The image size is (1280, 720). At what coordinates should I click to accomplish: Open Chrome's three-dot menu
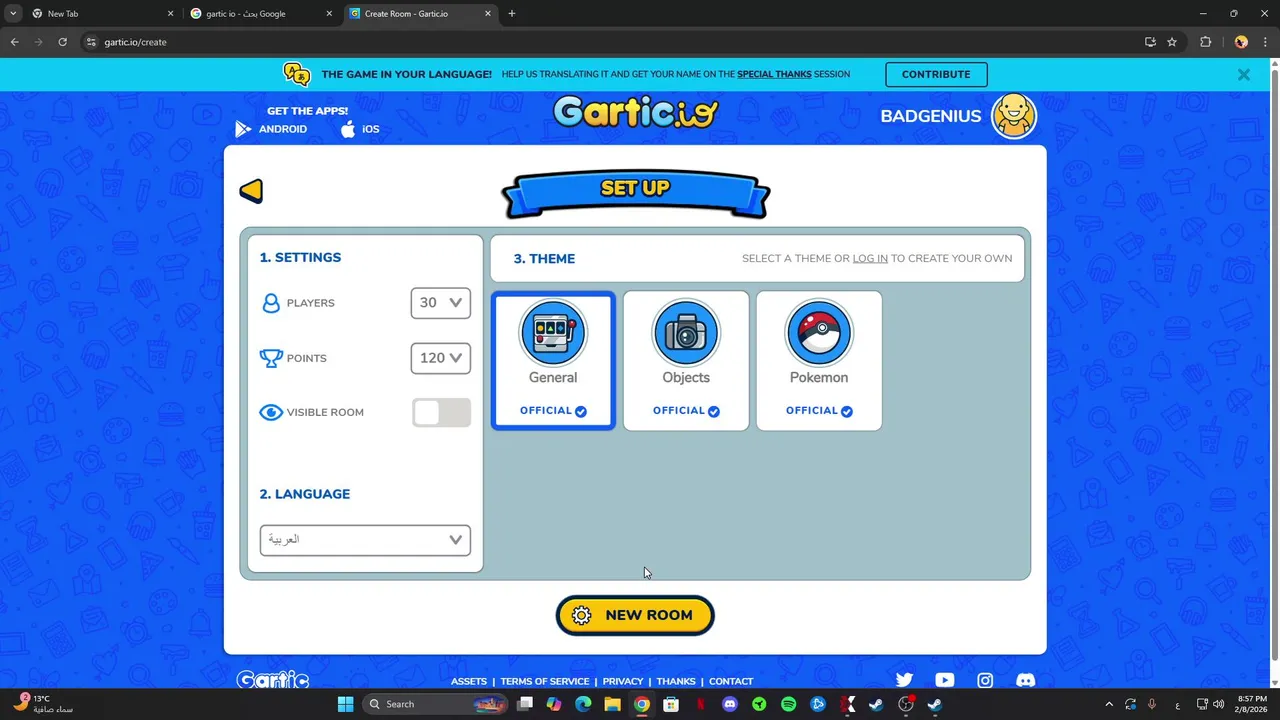point(1266,42)
